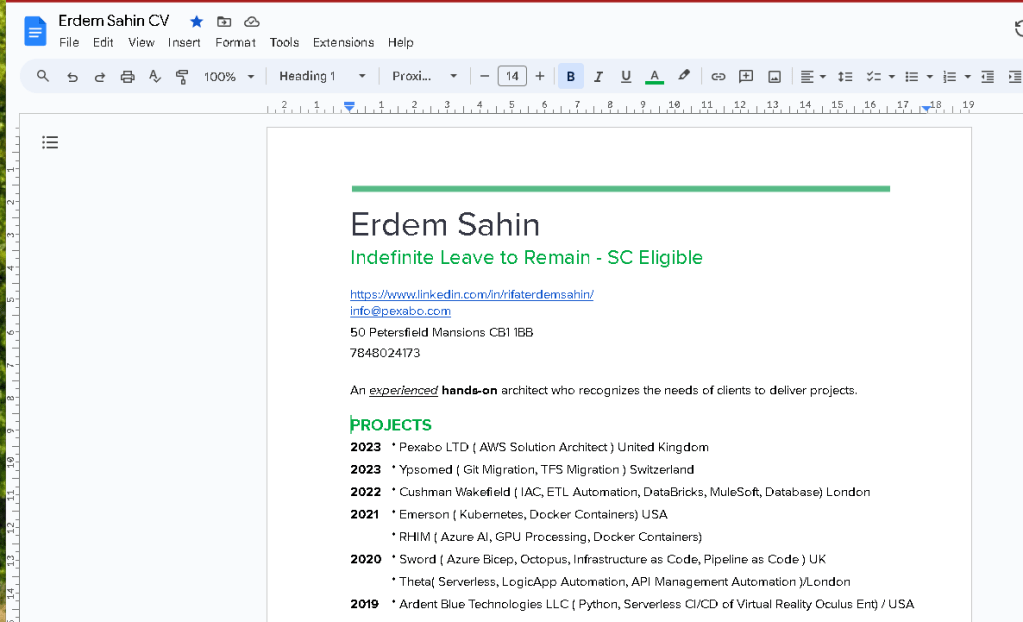Click the PROJECTS heading
Screen dimensions: 1023x622
[391, 425]
